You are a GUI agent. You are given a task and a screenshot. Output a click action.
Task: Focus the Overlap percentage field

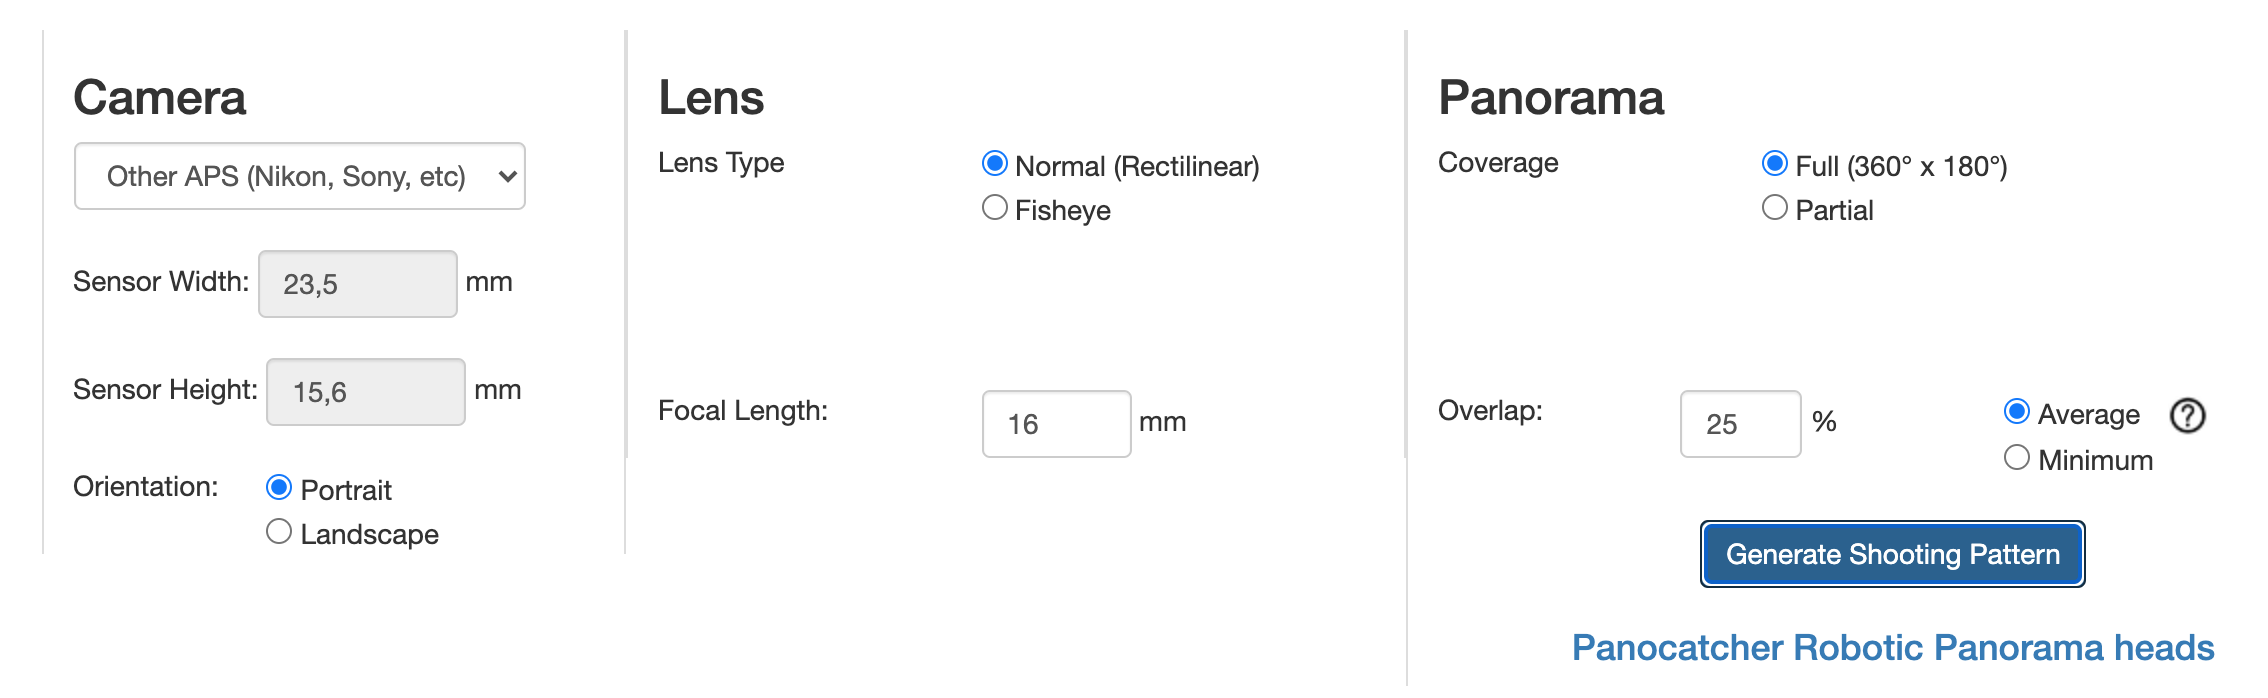[1740, 424]
